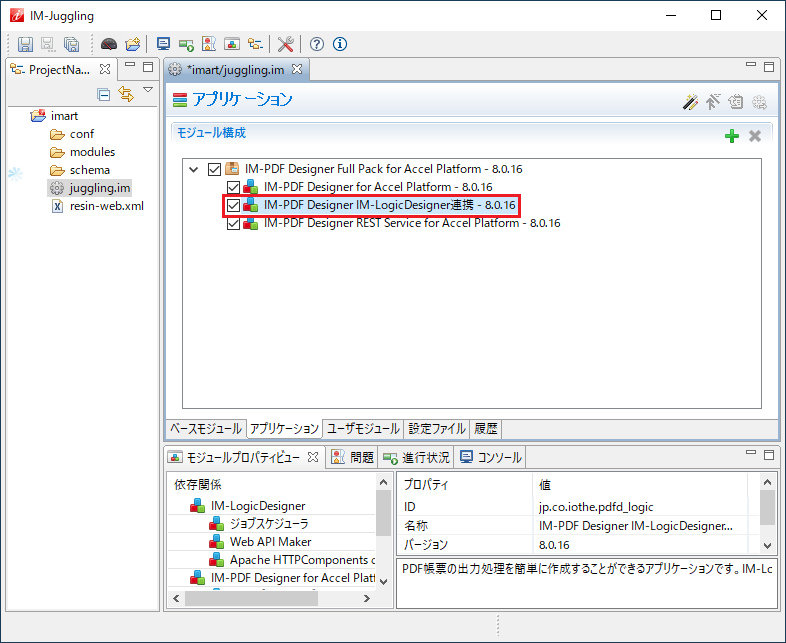
Task: Open the project navigator view menu triangle
Action: 148,90
